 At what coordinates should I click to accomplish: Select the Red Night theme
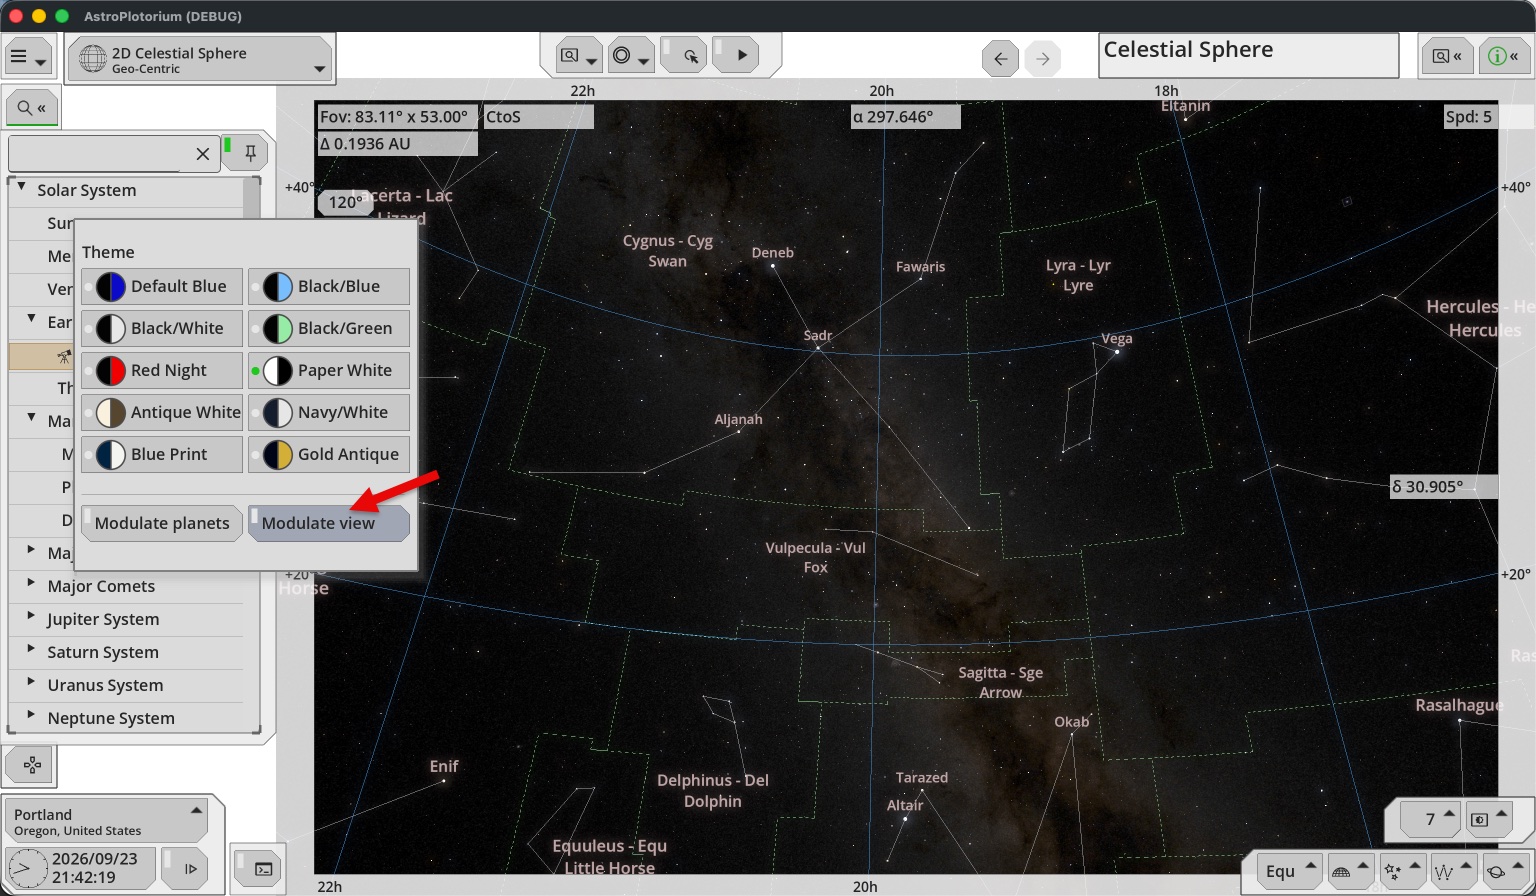click(x=161, y=370)
